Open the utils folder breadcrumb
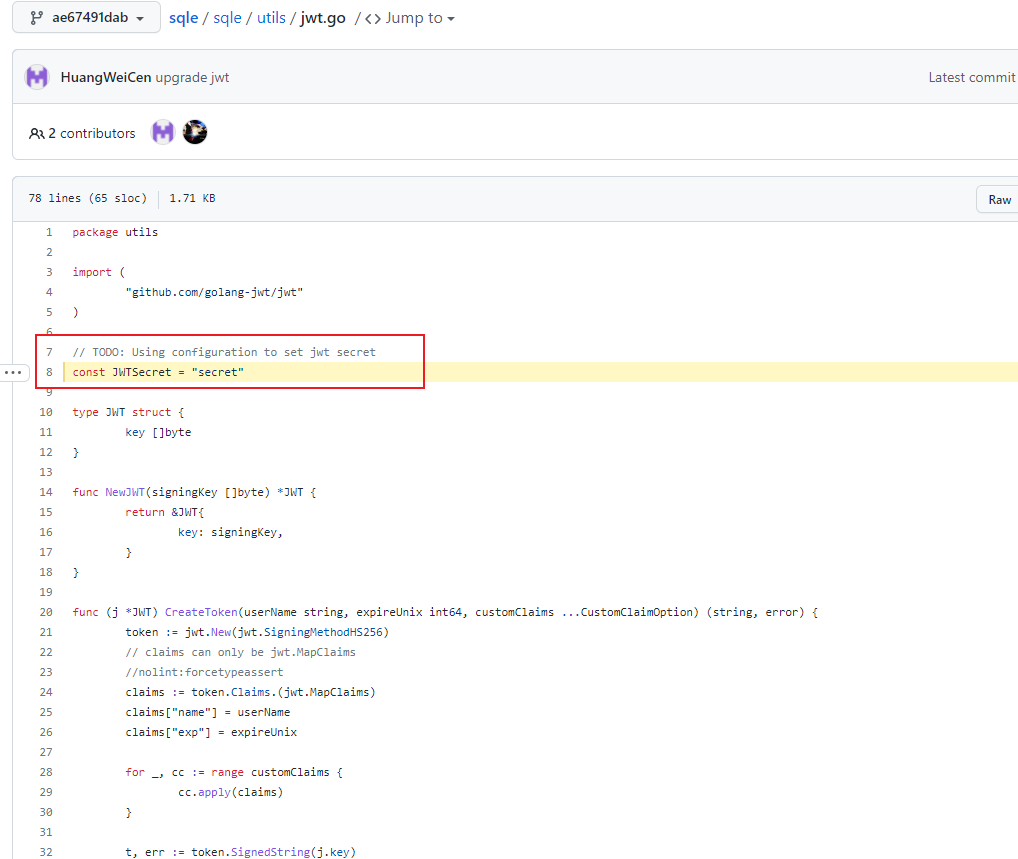 (x=271, y=18)
